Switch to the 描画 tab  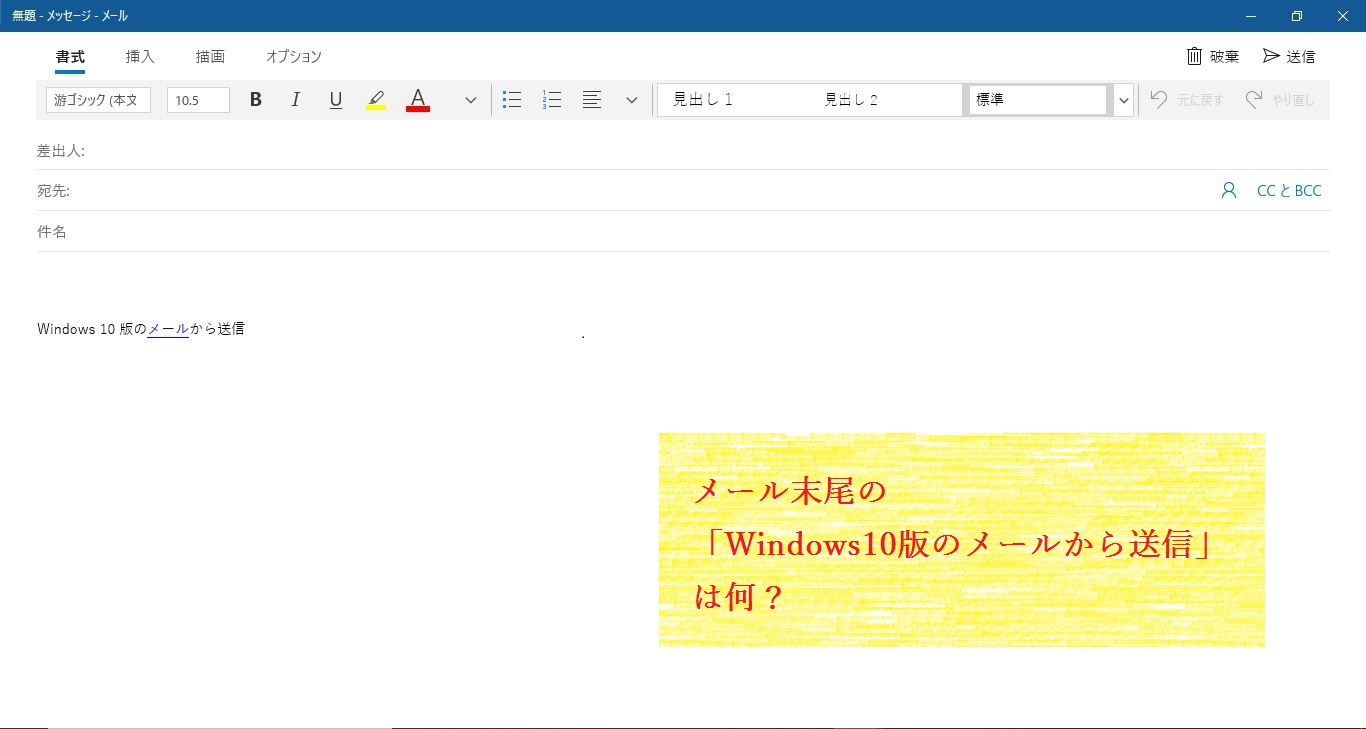210,57
